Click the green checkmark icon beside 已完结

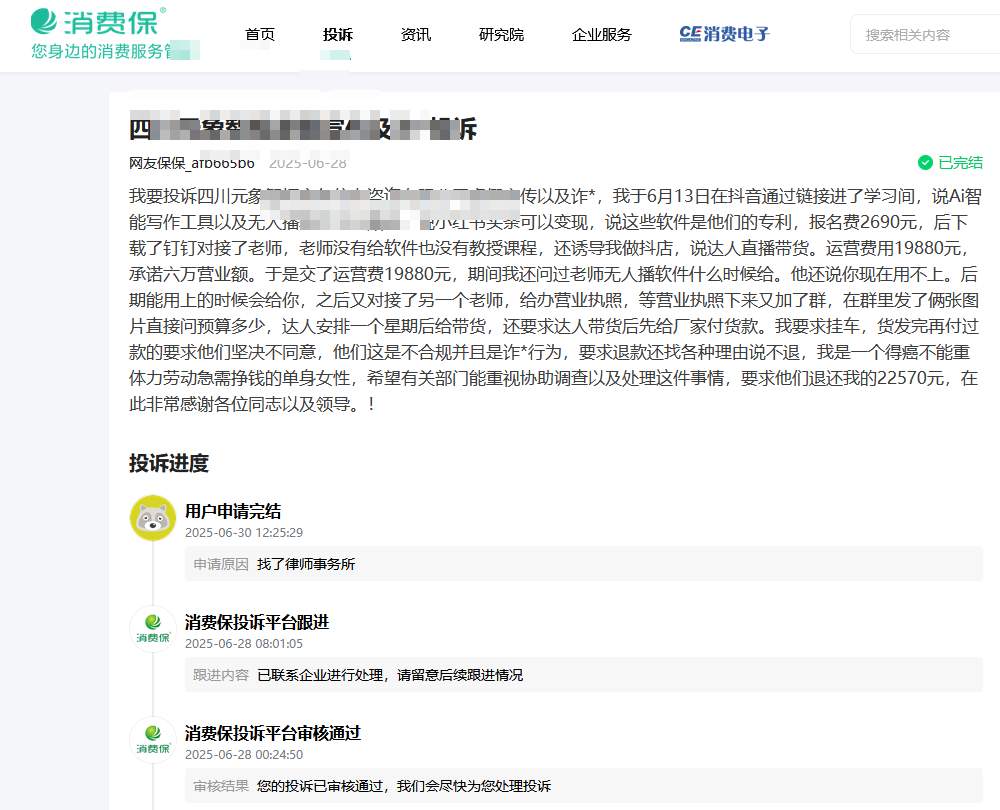click(927, 162)
